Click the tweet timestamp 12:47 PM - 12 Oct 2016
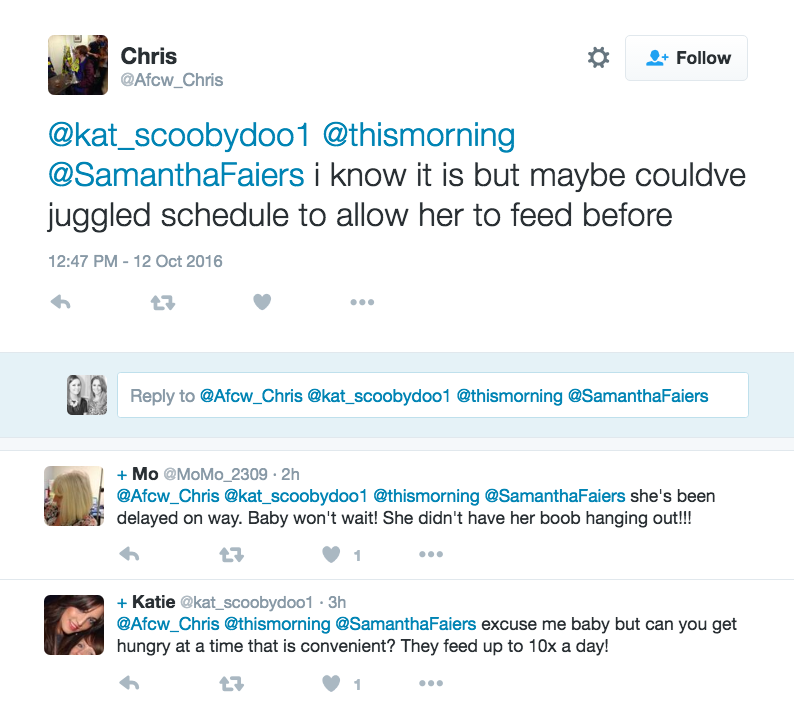The height and width of the screenshot is (708, 794). tap(135, 262)
